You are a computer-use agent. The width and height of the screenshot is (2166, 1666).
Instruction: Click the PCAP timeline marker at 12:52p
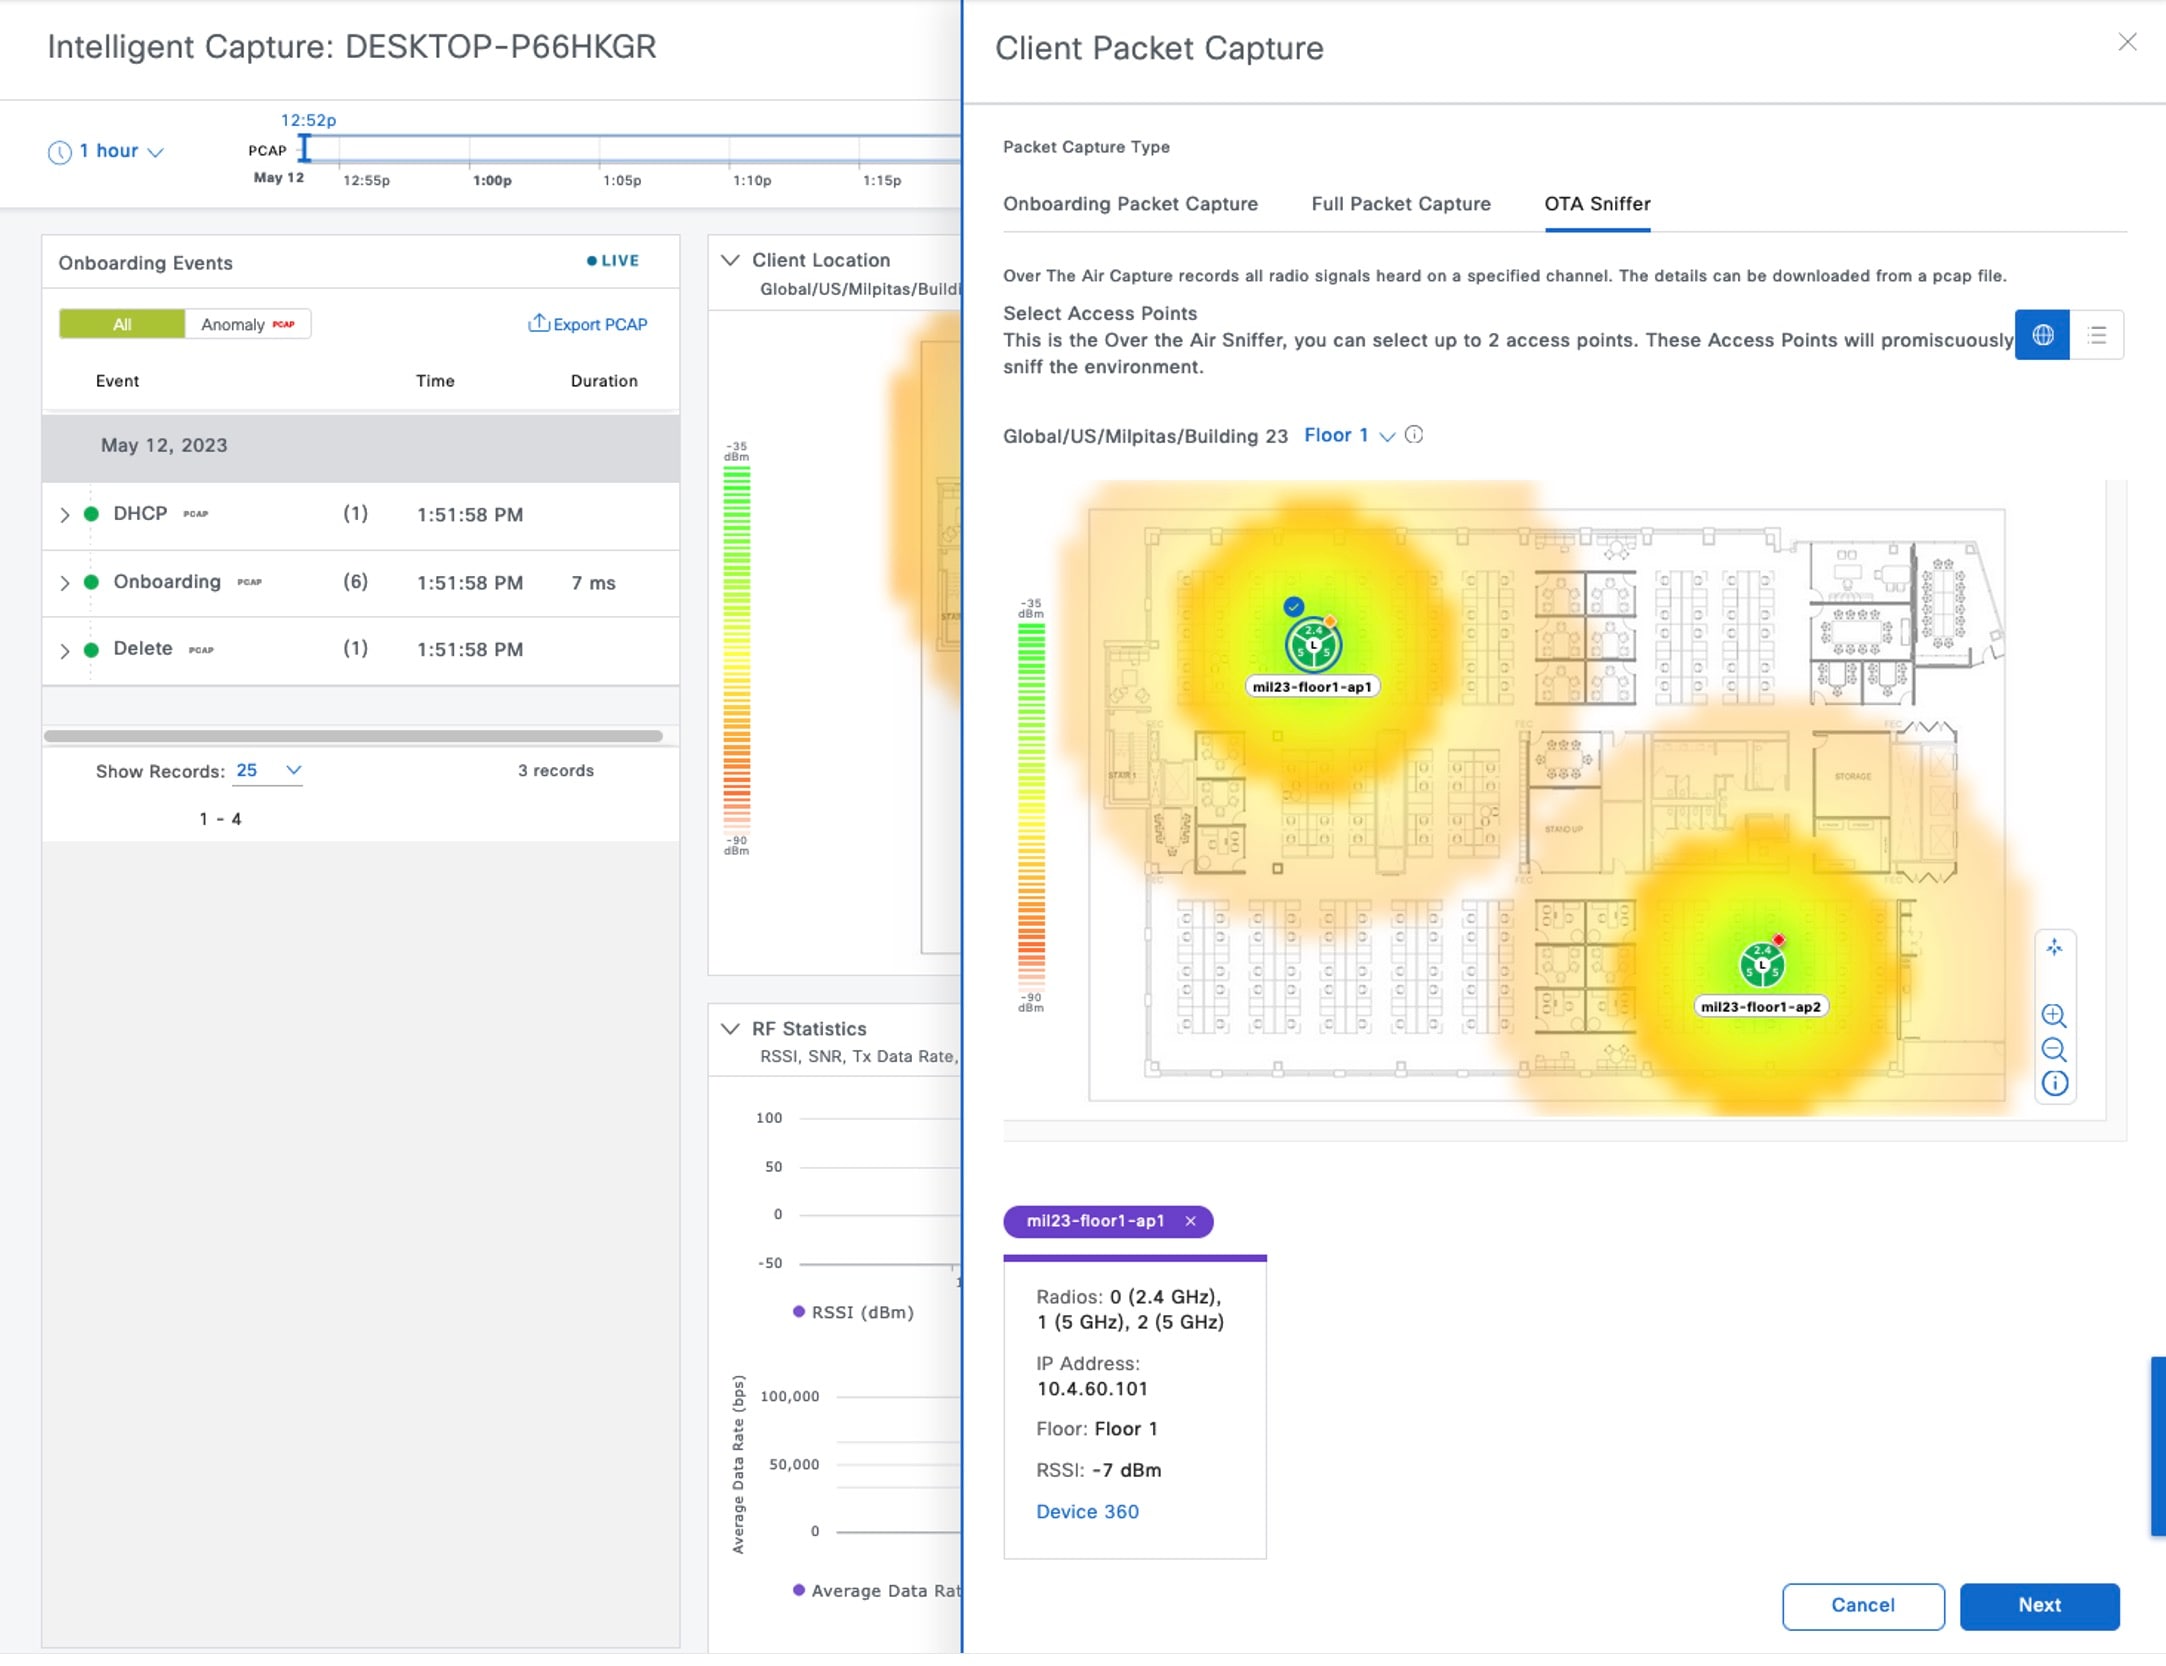pyautogui.click(x=305, y=148)
